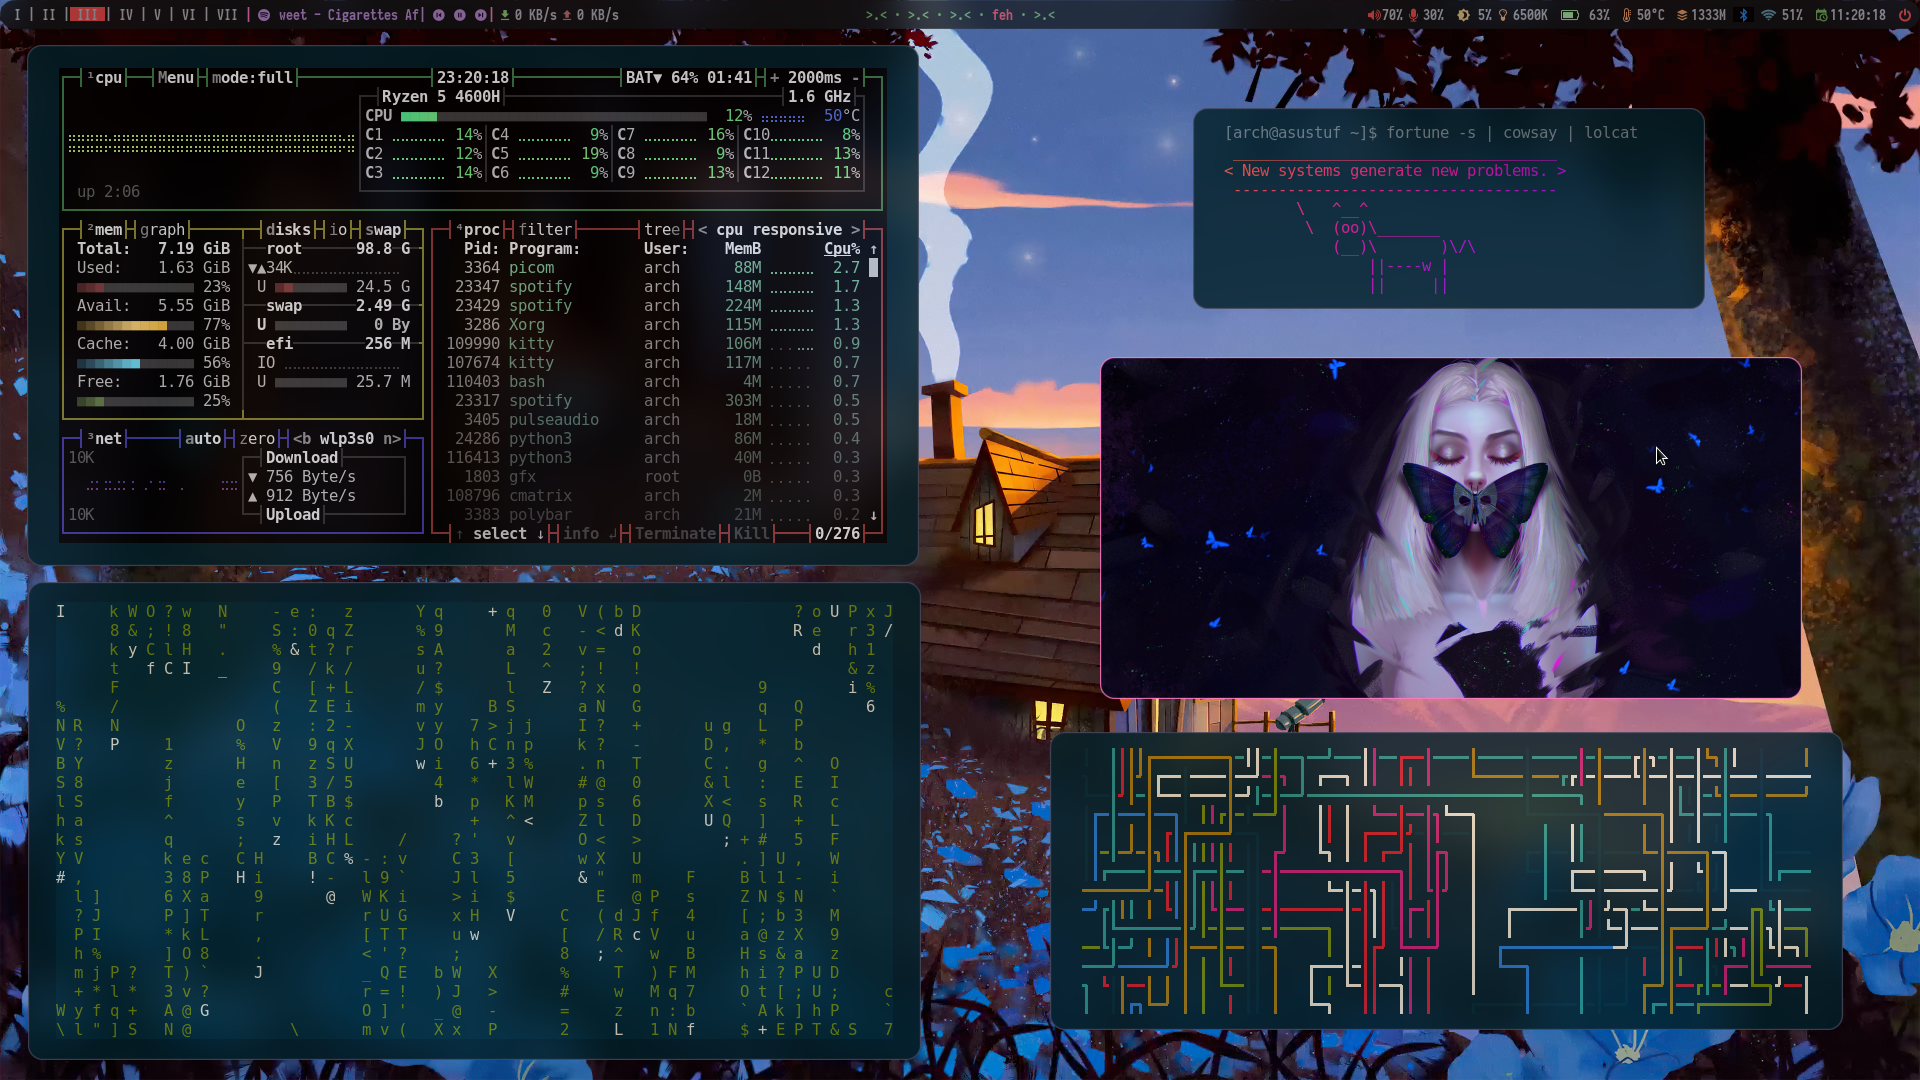Click the Spotify icon in polybar

[264, 15]
